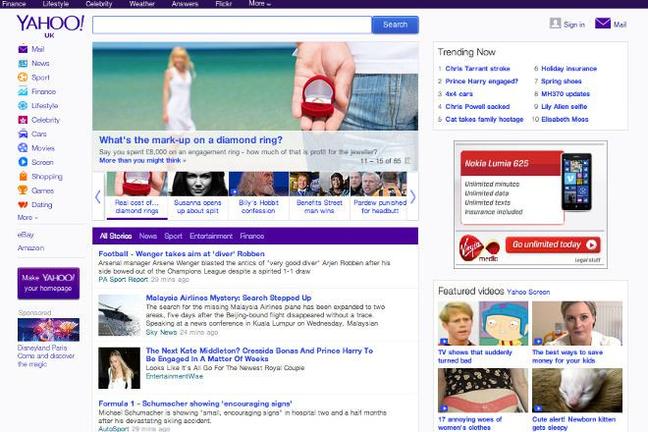
Task: Go to previous carousel stories arrow
Action: coord(98,197)
